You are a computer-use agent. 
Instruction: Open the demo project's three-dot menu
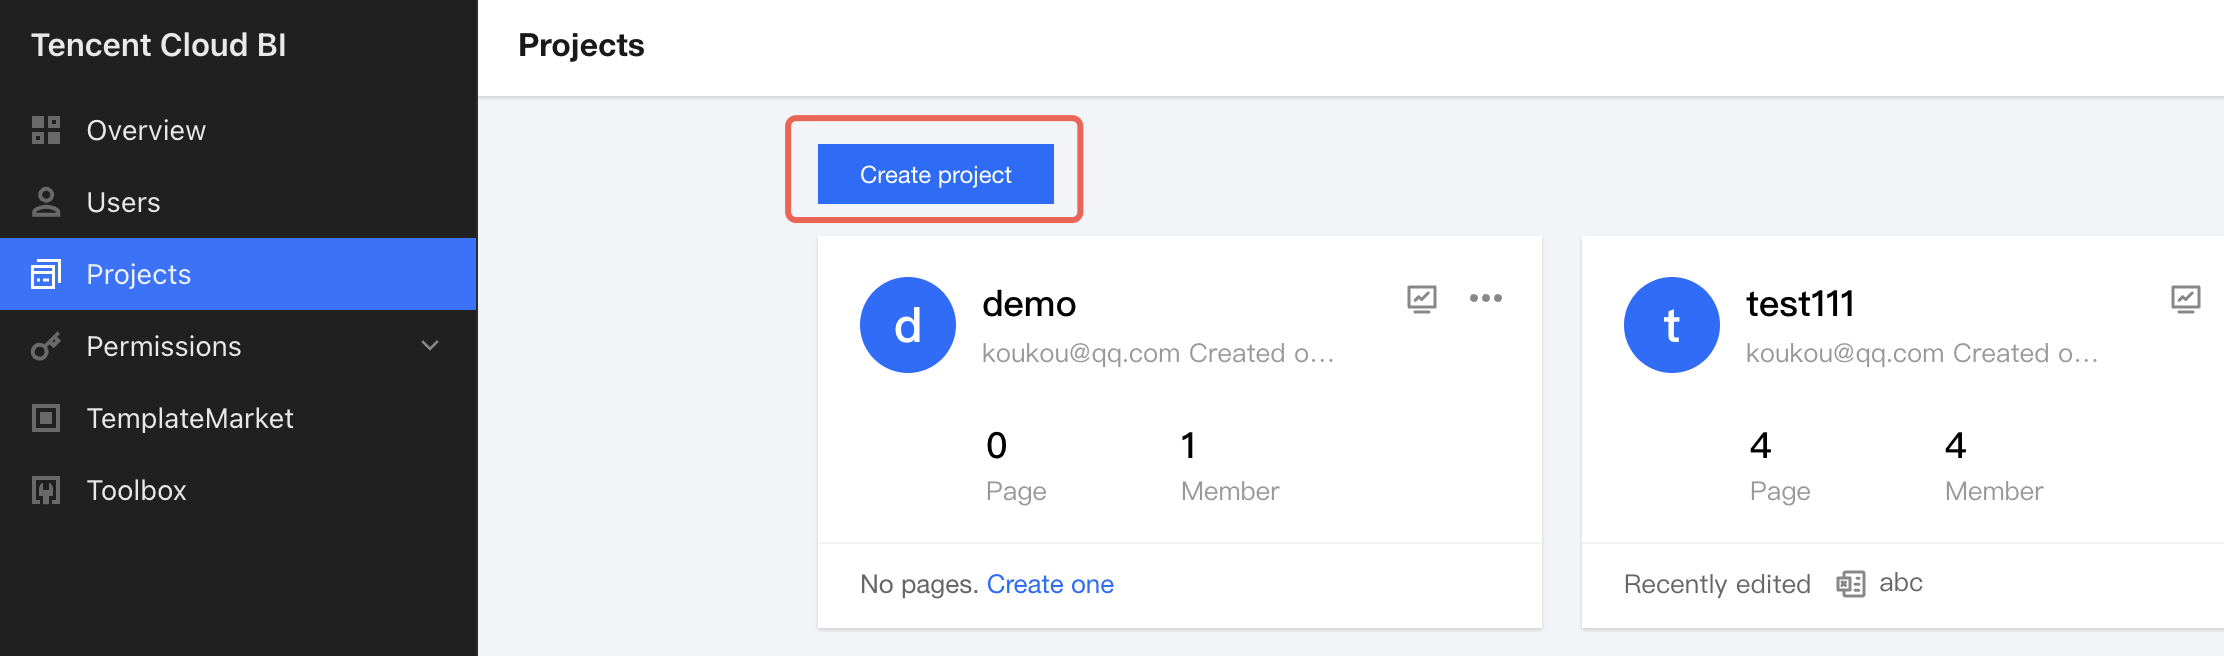pyautogui.click(x=1485, y=298)
